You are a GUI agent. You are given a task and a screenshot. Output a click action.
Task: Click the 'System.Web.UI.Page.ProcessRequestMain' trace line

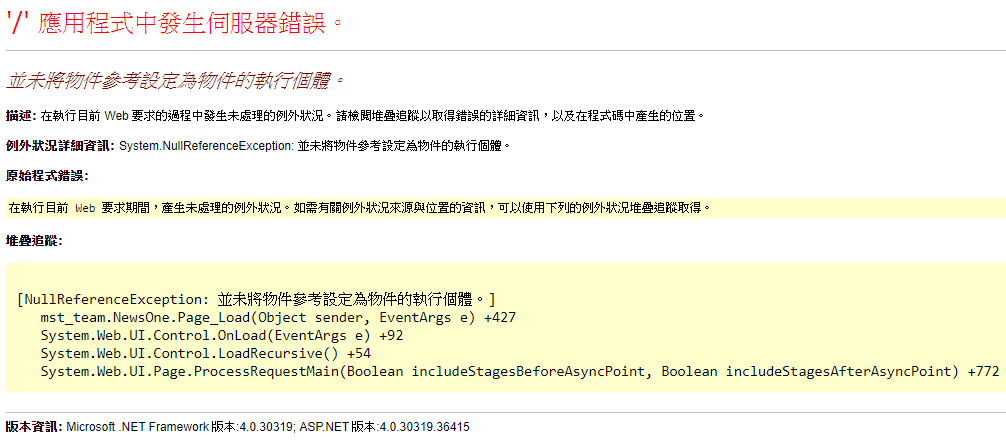(x=520, y=372)
